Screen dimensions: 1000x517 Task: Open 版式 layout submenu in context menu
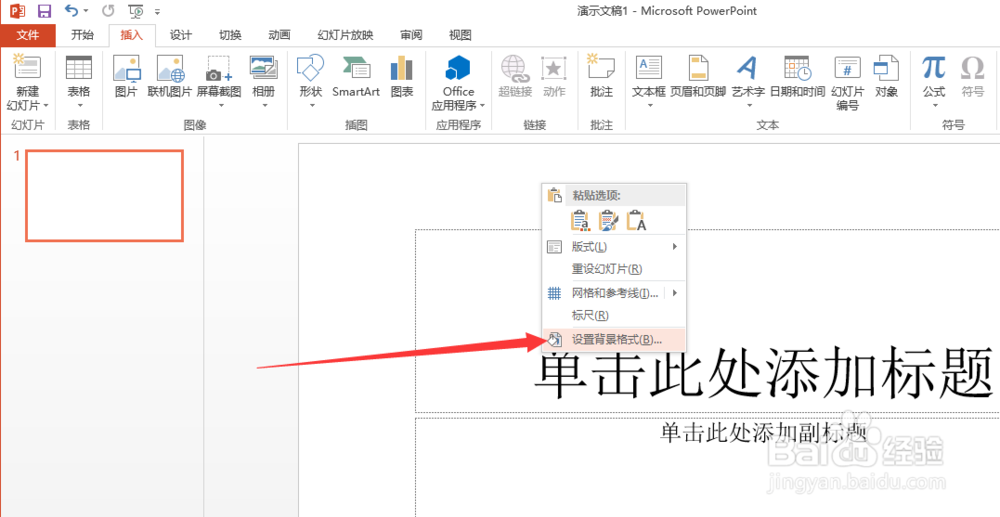tap(614, 247)
